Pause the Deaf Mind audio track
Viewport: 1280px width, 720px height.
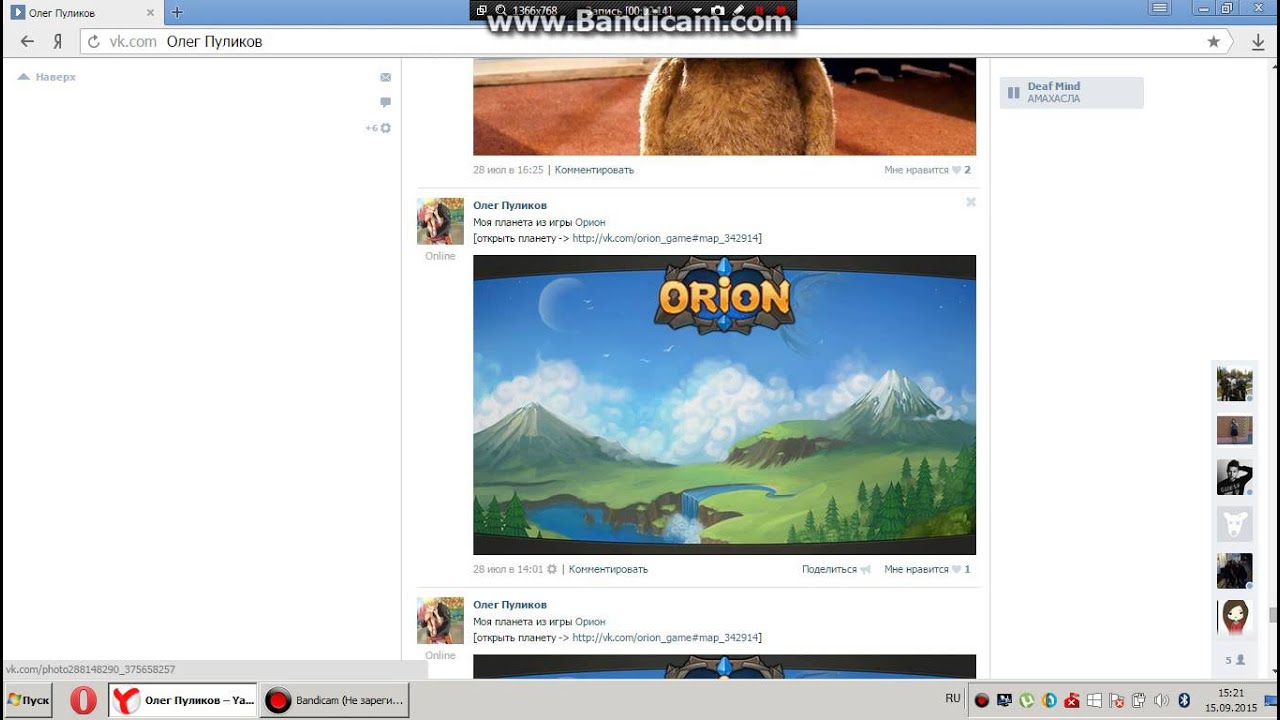[x=1013, y=93]
